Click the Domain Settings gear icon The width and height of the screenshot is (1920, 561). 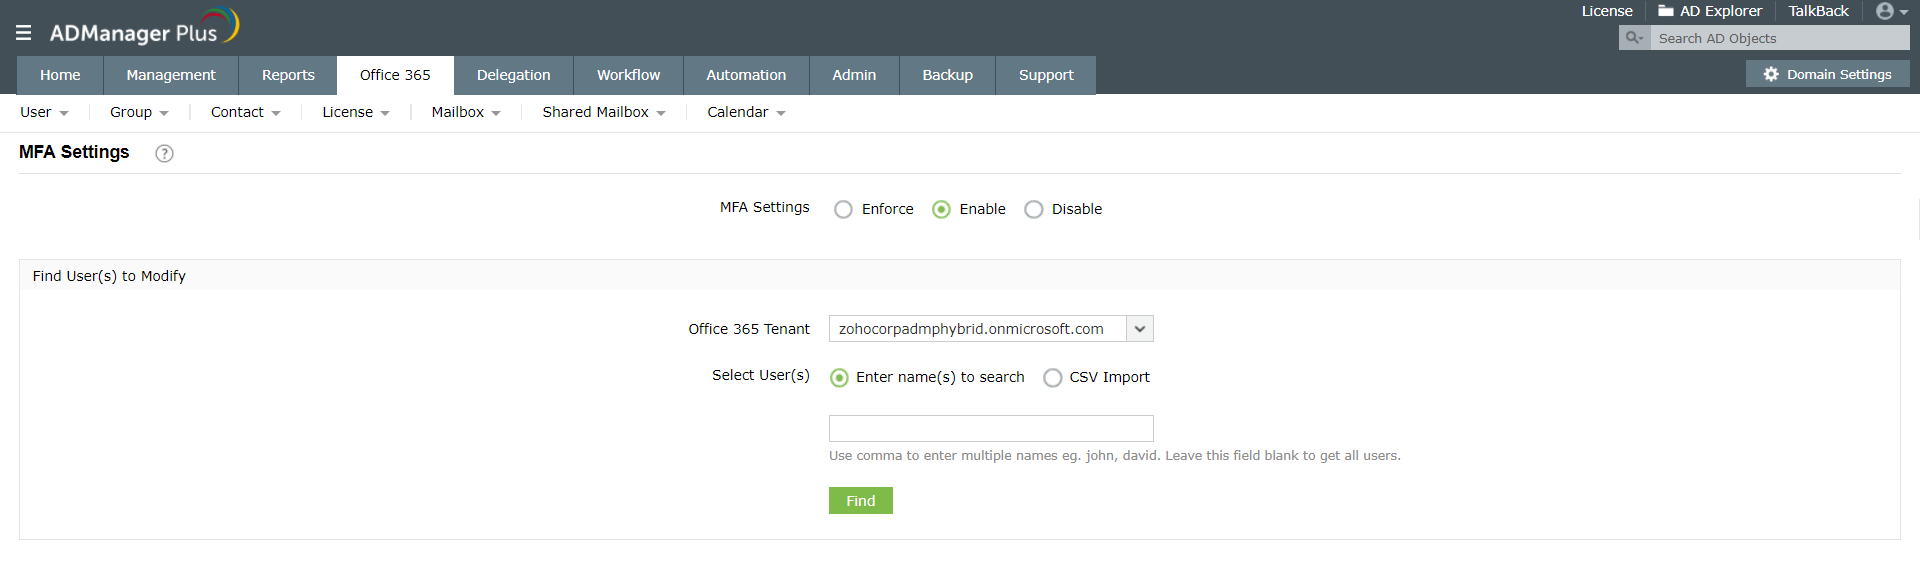point(1771,74)
